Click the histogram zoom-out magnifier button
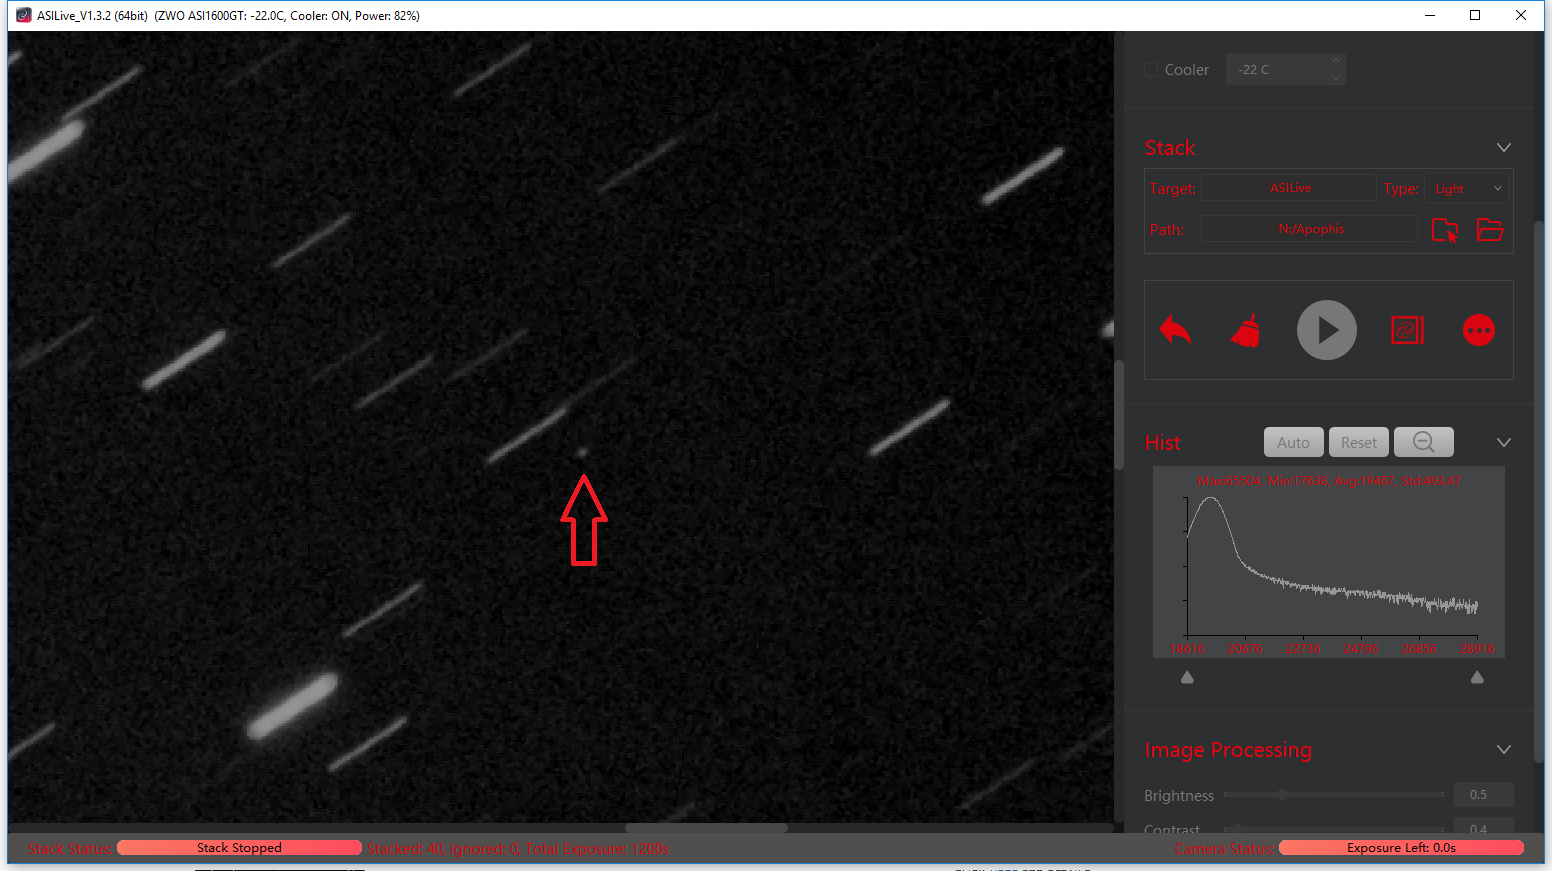Viewport: 1552px width, 871px height. (1423, 442)
